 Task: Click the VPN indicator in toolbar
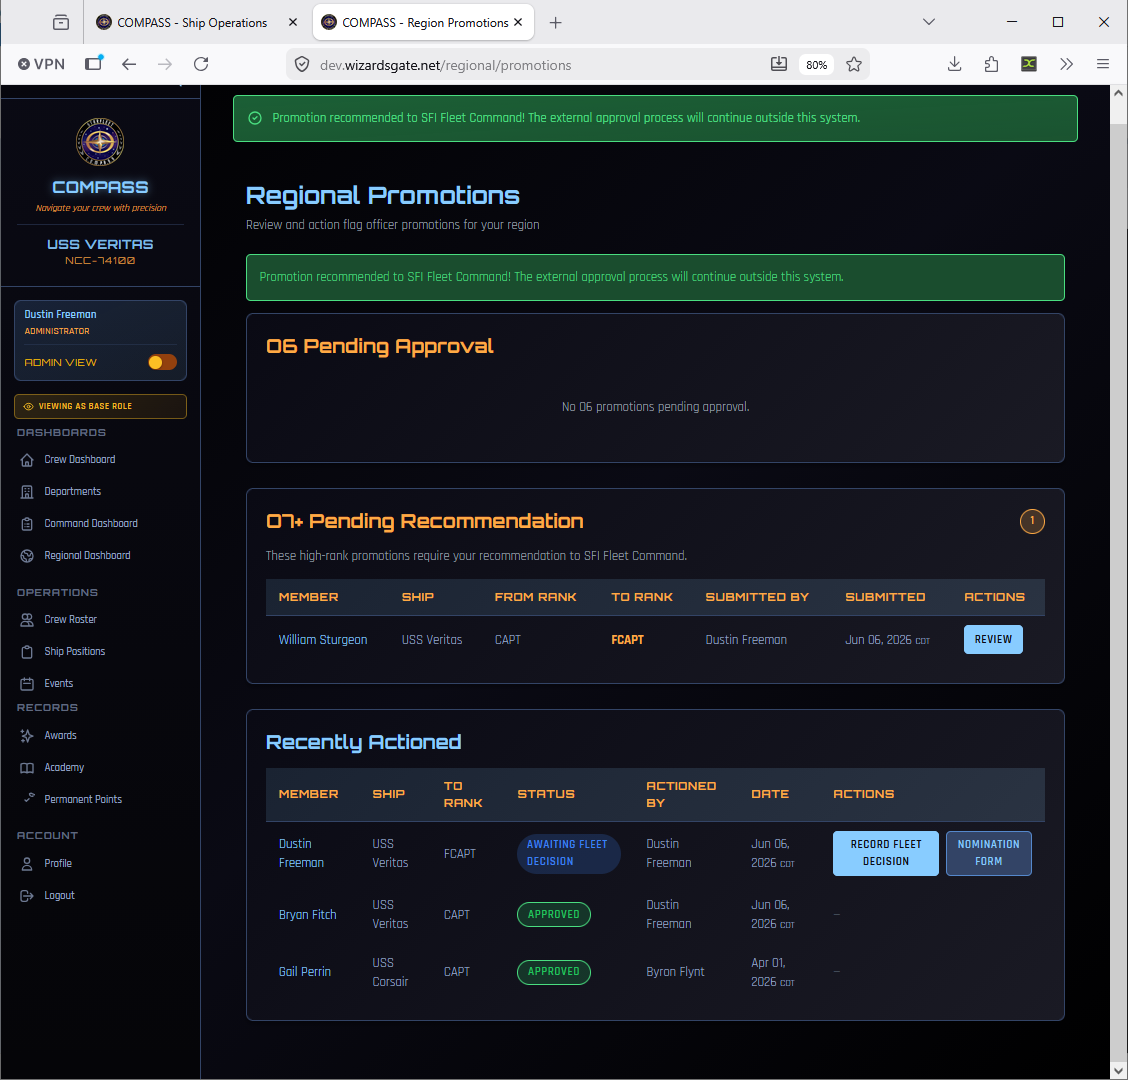click(x=42, y=64)
